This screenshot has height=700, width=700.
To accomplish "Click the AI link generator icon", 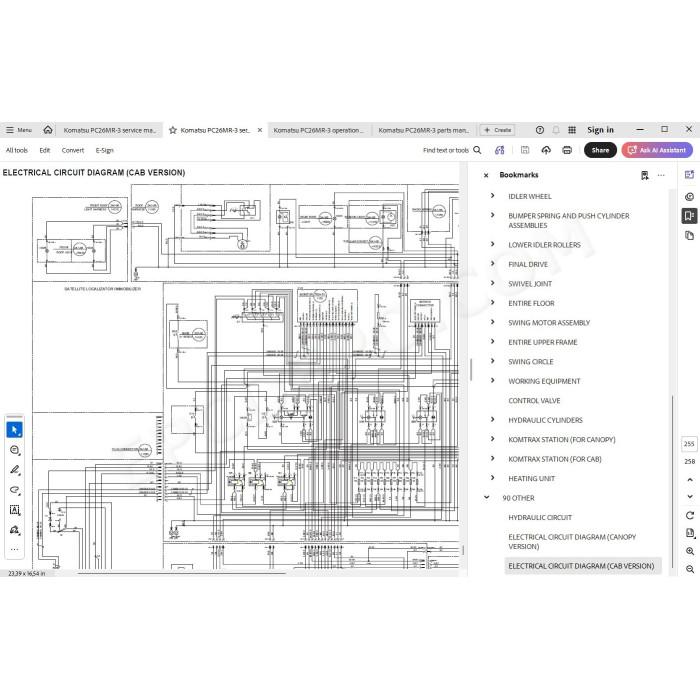I will (x=500, y=150).
